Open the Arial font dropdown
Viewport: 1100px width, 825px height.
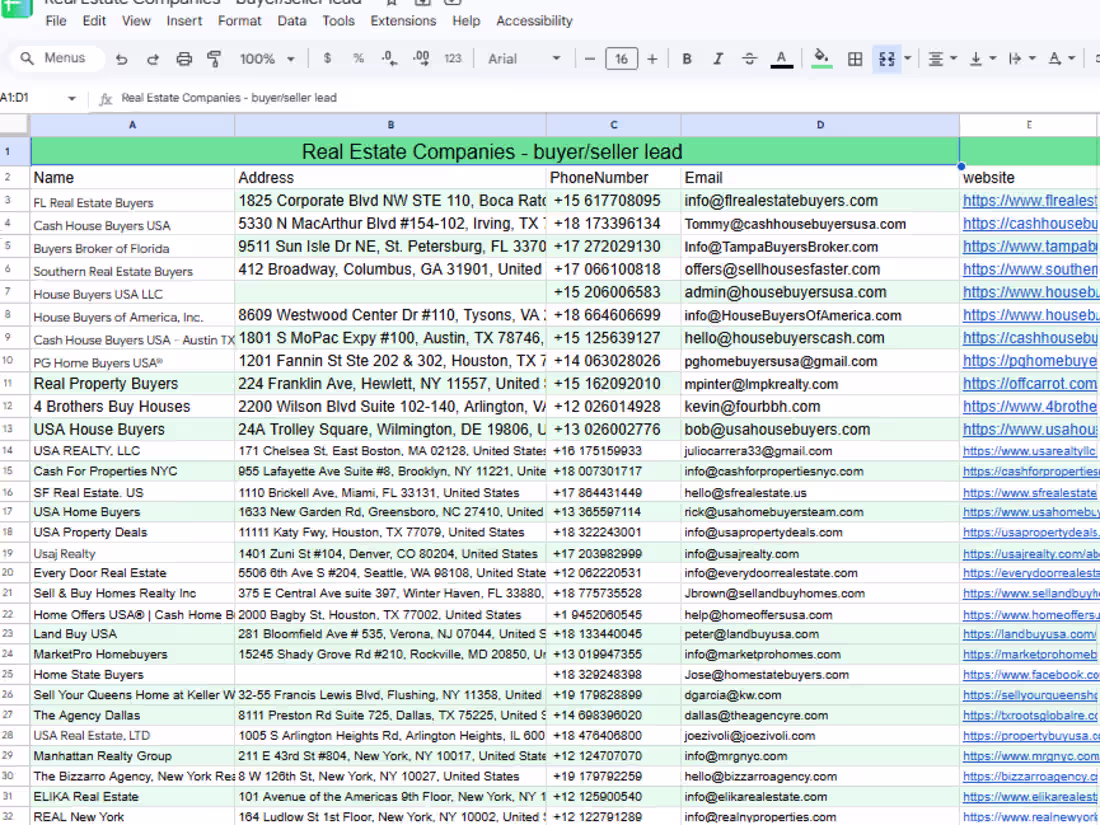tap(524, 59)
